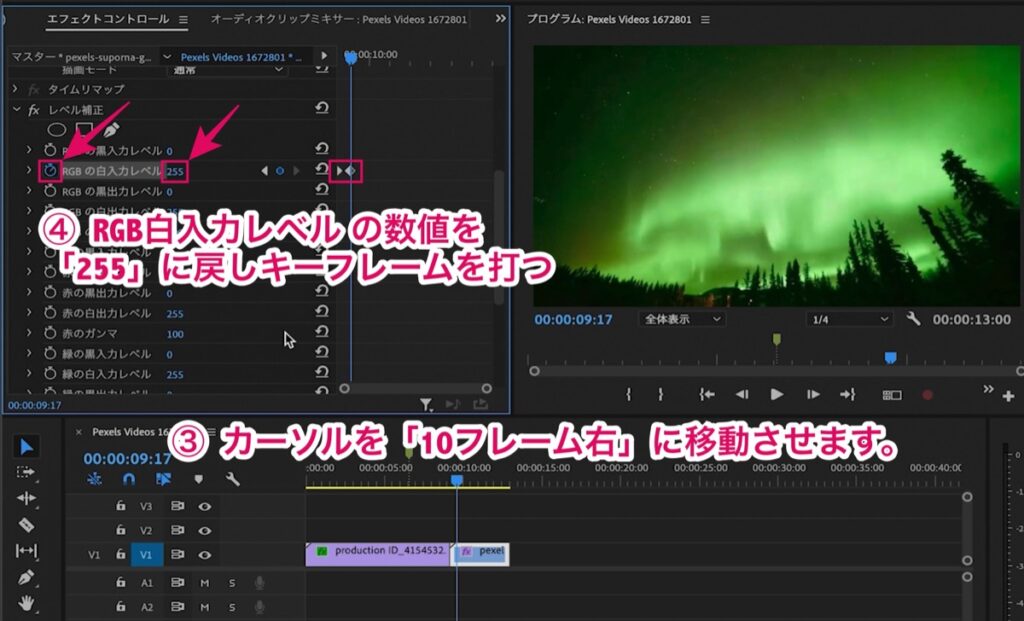Select the Selection tool arrow

pyautogui.click(x=27, y=447)
